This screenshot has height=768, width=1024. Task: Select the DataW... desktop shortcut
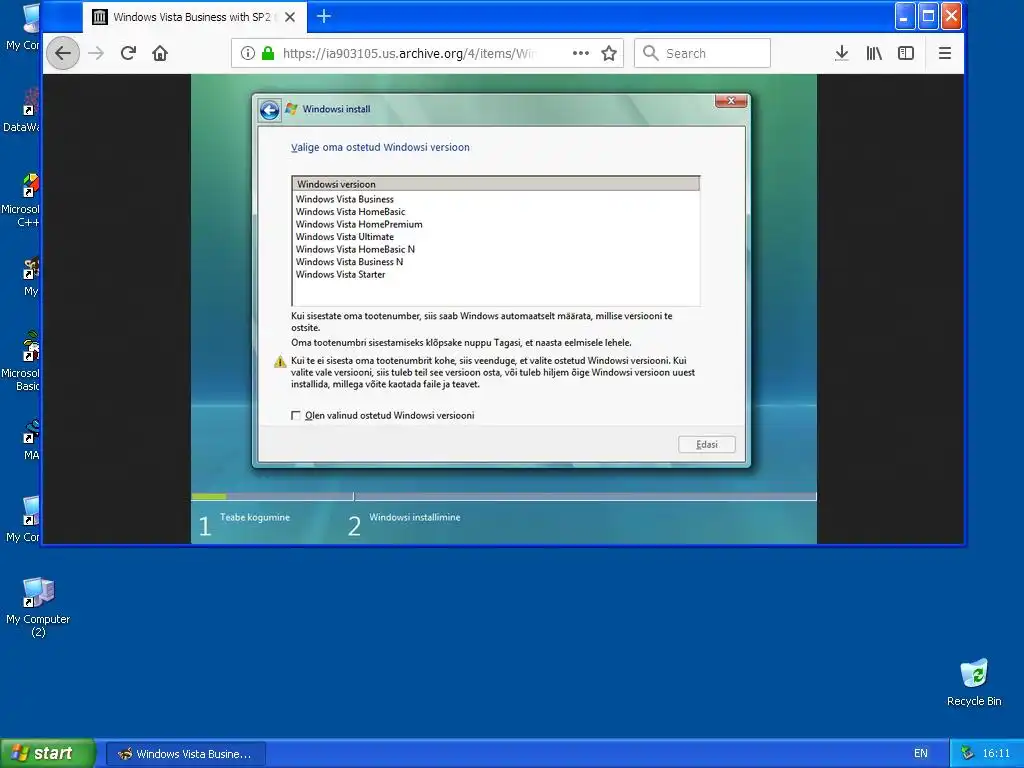click(x=21, y=111)
